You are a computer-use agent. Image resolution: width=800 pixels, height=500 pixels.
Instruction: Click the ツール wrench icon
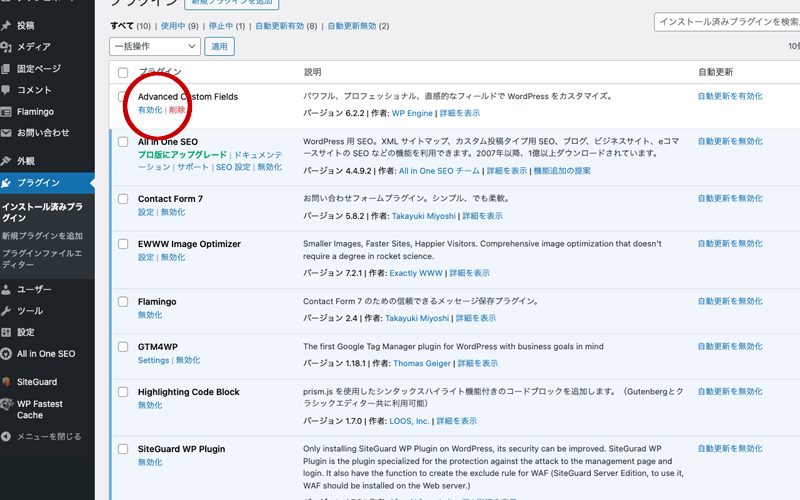coord(6,311)
